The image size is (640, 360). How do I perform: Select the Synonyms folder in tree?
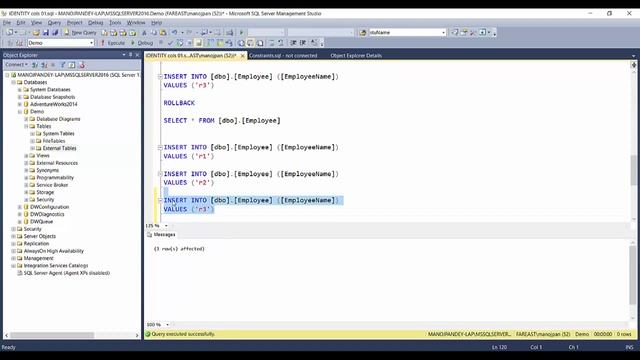(47, 170)
